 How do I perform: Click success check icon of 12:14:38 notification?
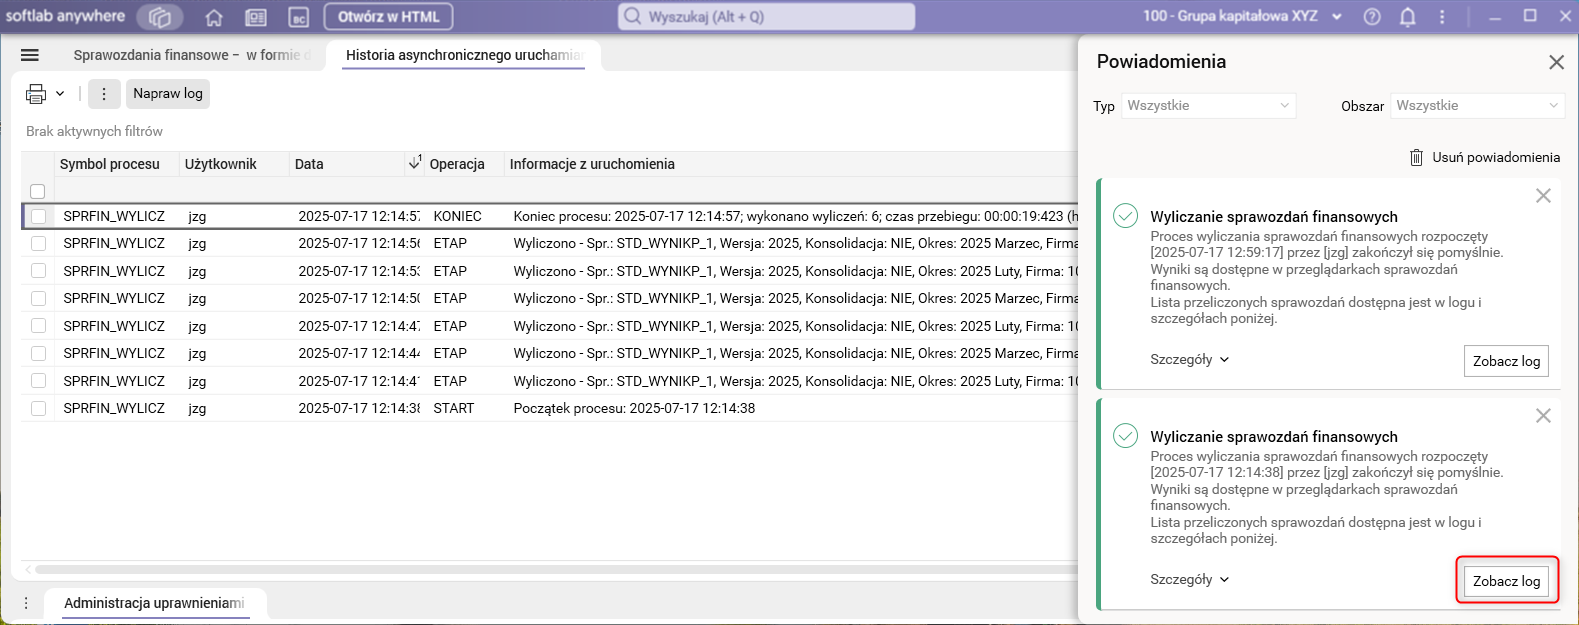(x=1126, y=436)
